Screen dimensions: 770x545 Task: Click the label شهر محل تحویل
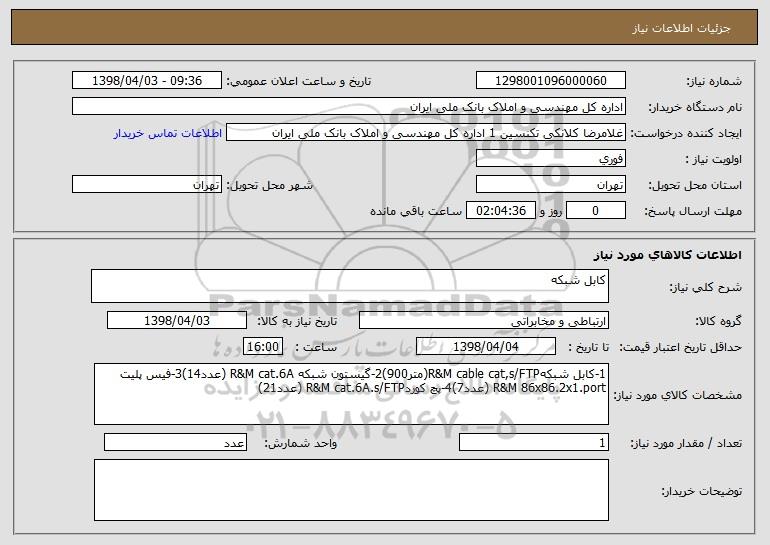tap(269, 186)
